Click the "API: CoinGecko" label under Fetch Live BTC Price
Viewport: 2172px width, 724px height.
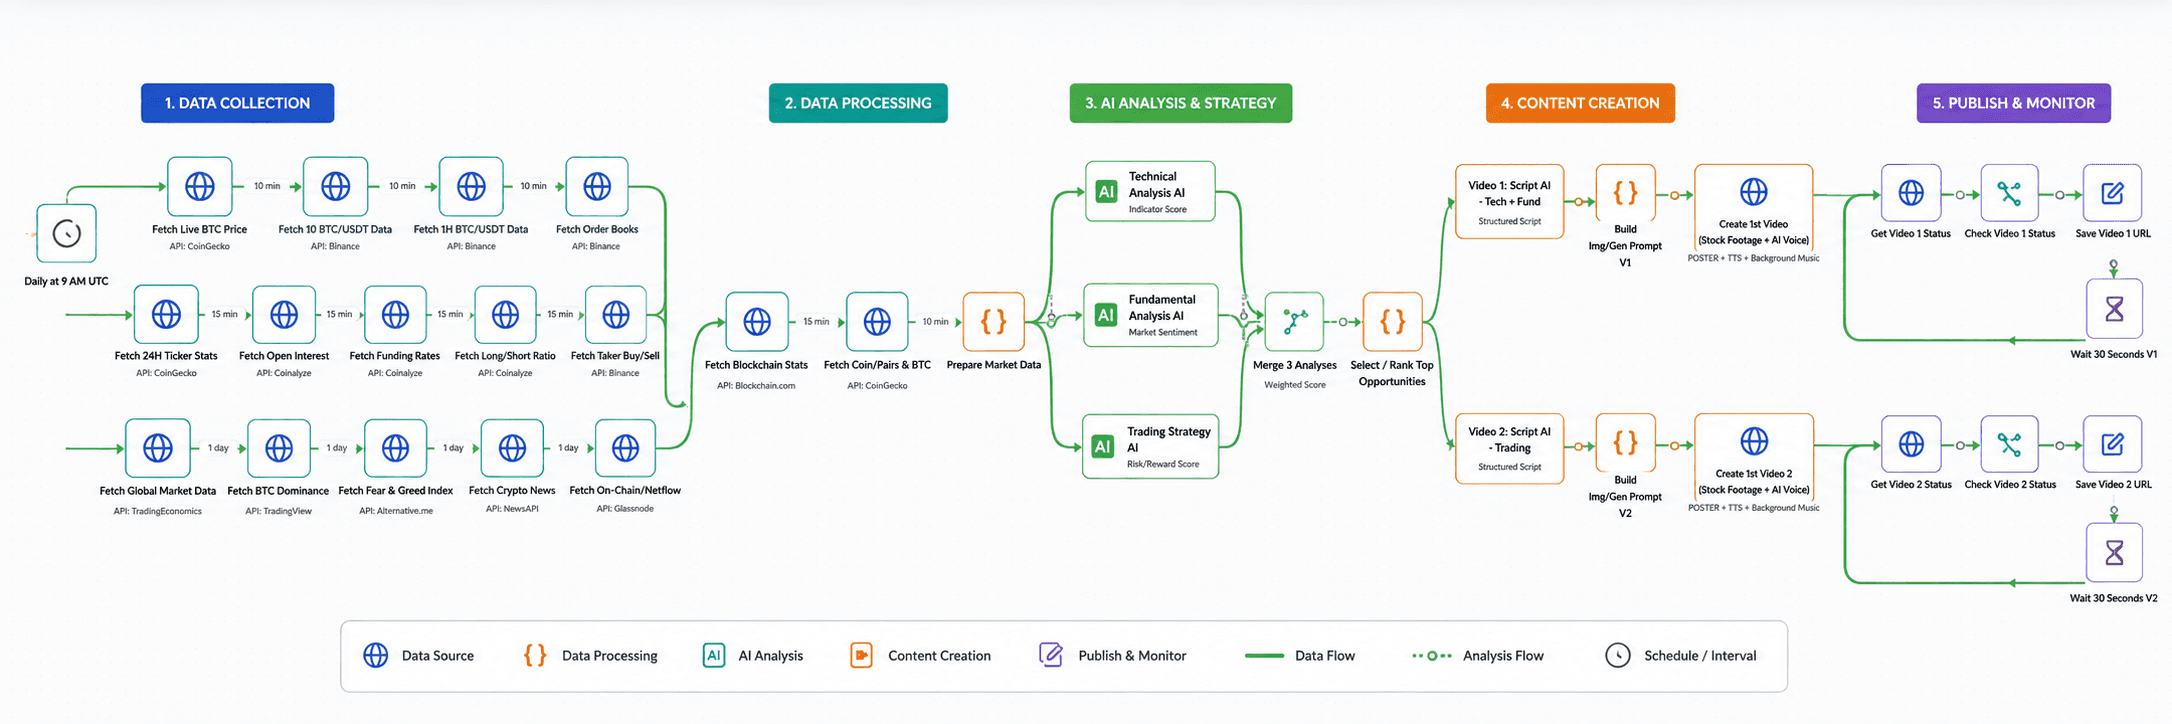coord(199,246)
